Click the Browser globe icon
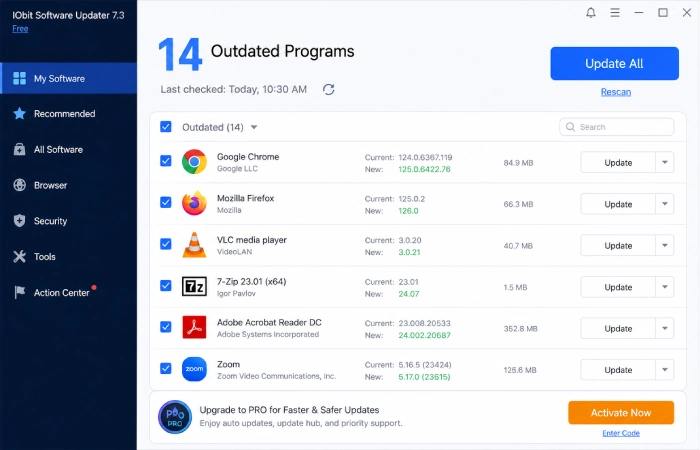Viewport: 700px width, 450px height. [x=19, y=185]
